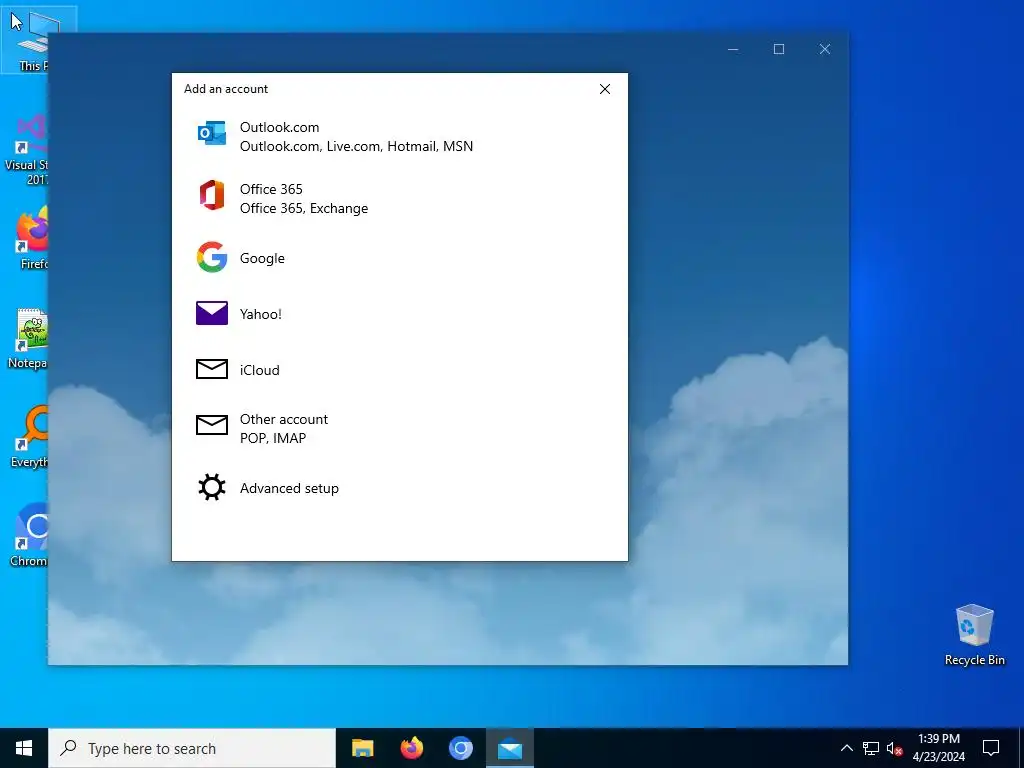Pick the Google logo icon
The height and width of the screenshot is (768, 1024).
pos(212,257)
